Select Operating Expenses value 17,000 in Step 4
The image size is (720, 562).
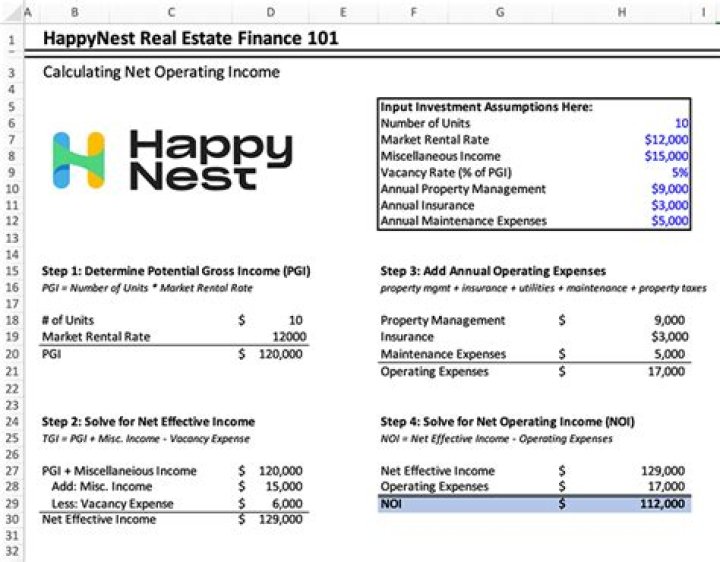point(666,486)
